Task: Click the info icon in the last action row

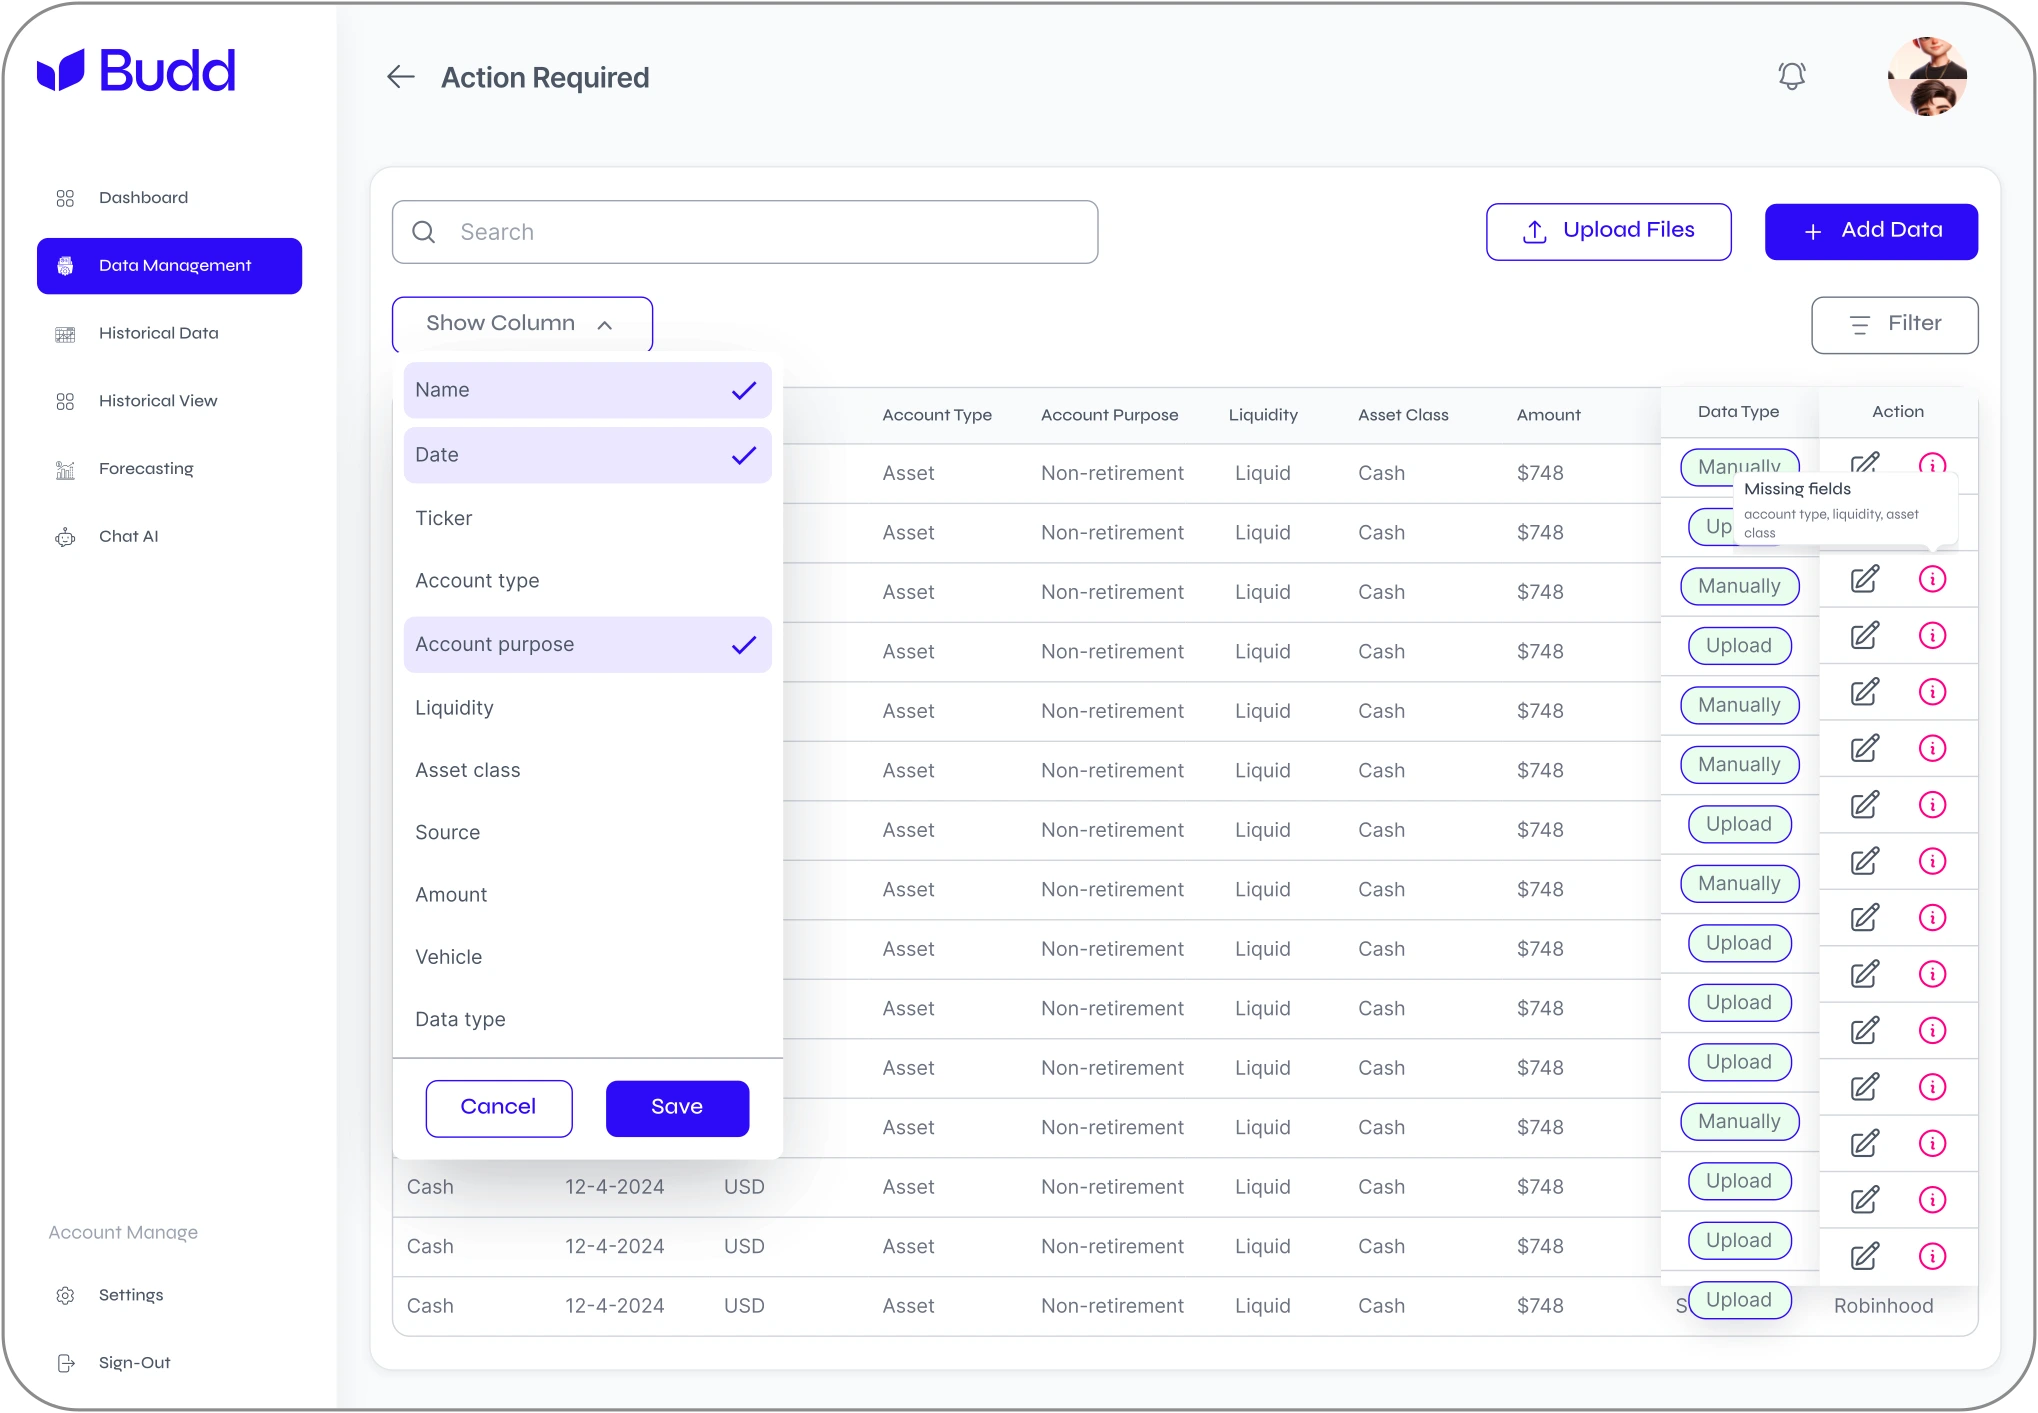Action: coord(1932,1256)
